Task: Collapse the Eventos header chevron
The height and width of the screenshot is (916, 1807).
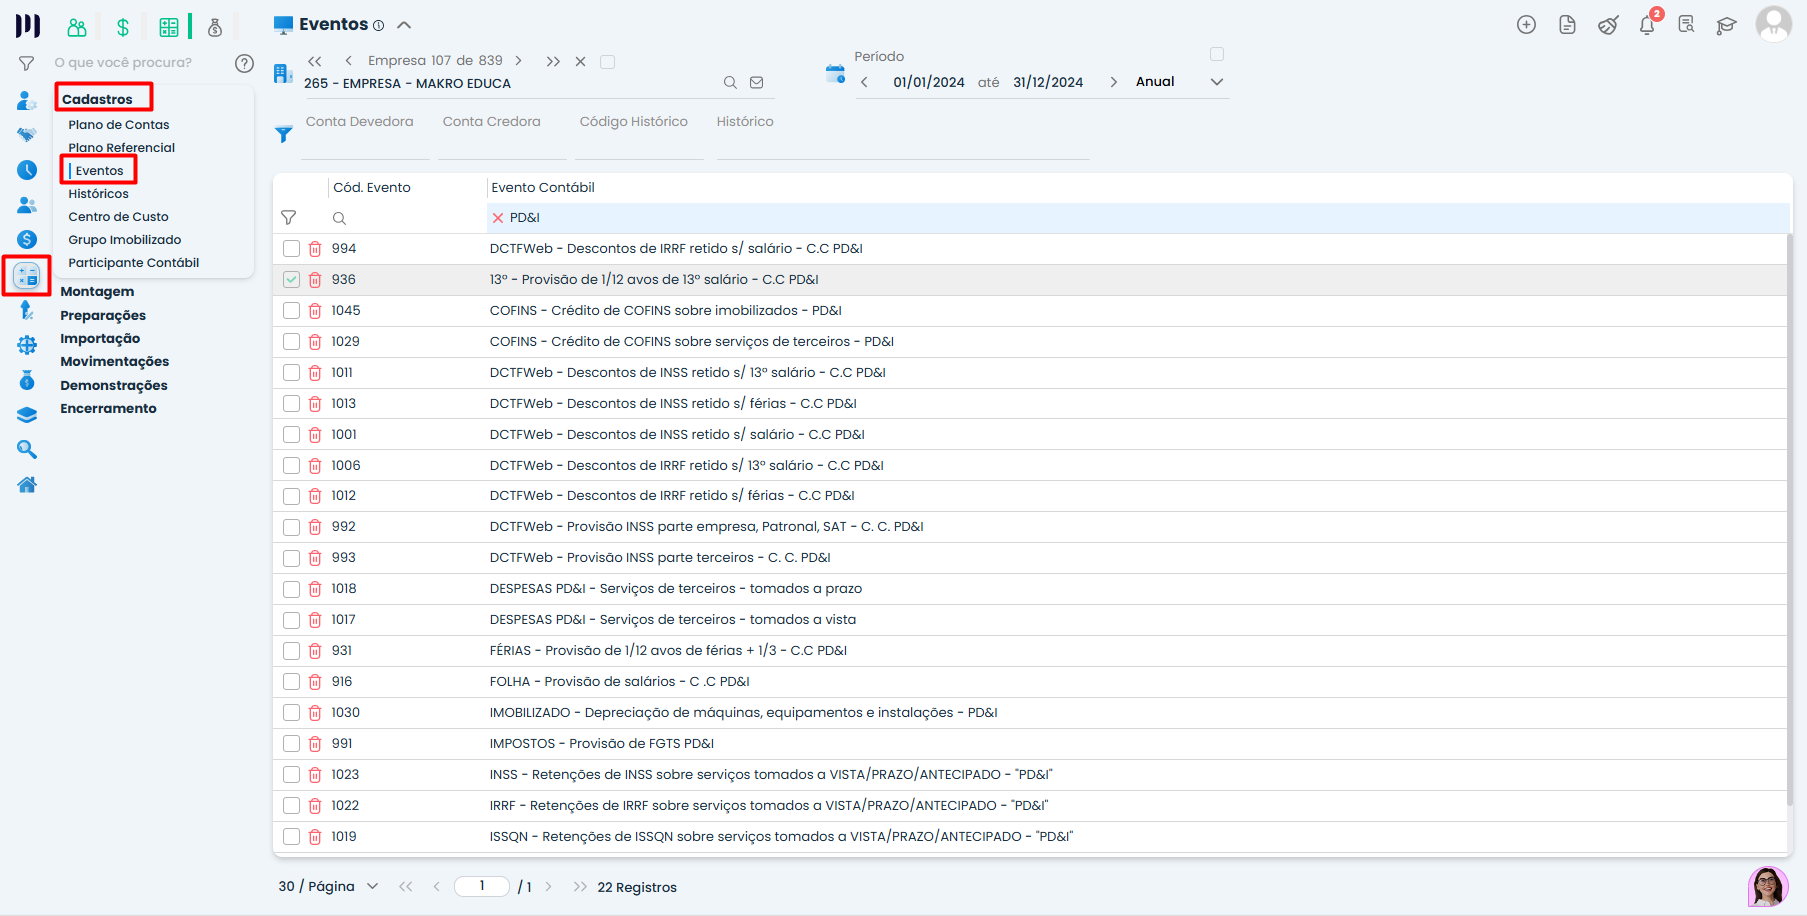Action: click(404, 25)
